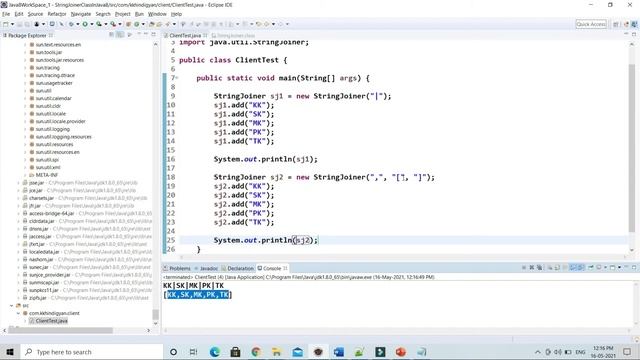This screenshot has width=640, height=360.
Task: Open Package Explorer view menu
Action: pos(130,35)
